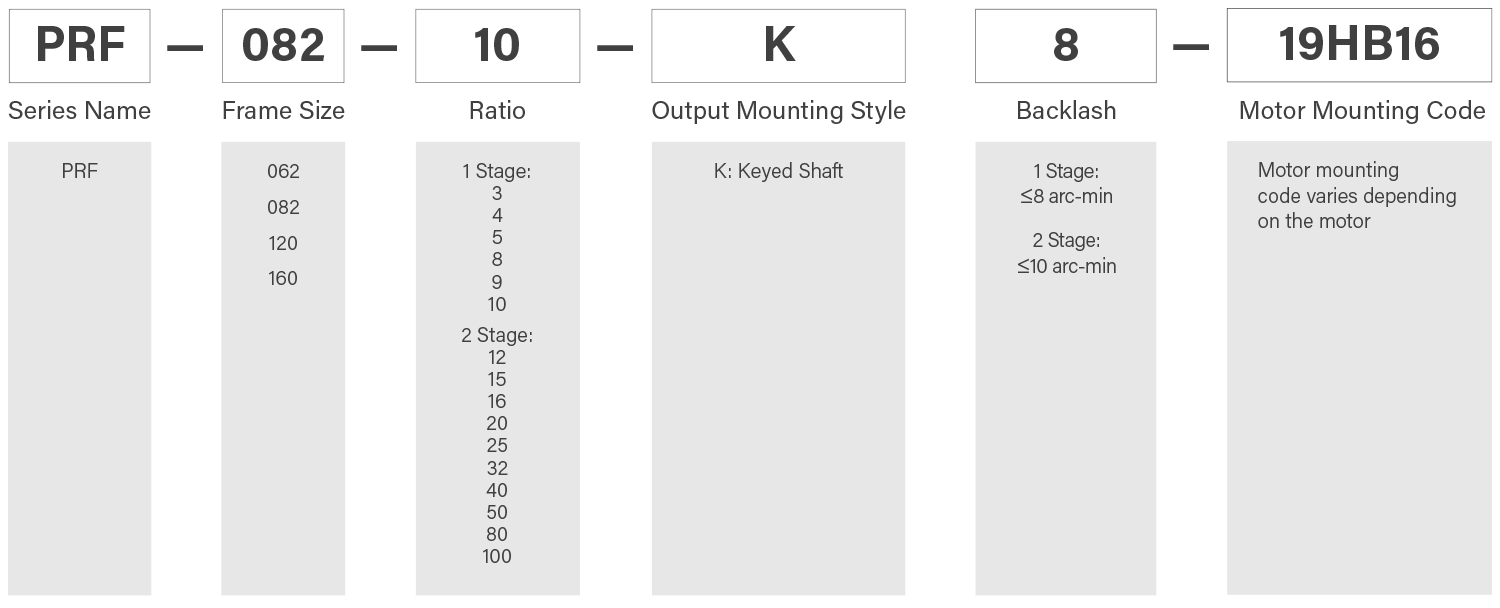1500x608 pixels.
Task: Choose frame size 160 from list
Action: point(283,279)
